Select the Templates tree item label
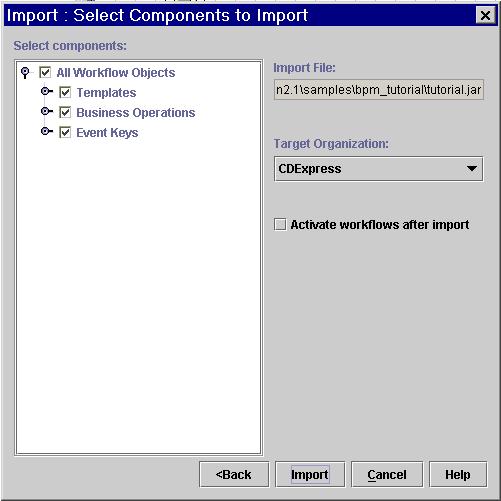Screen dimensions: 501x501 [x=106, y=93]
